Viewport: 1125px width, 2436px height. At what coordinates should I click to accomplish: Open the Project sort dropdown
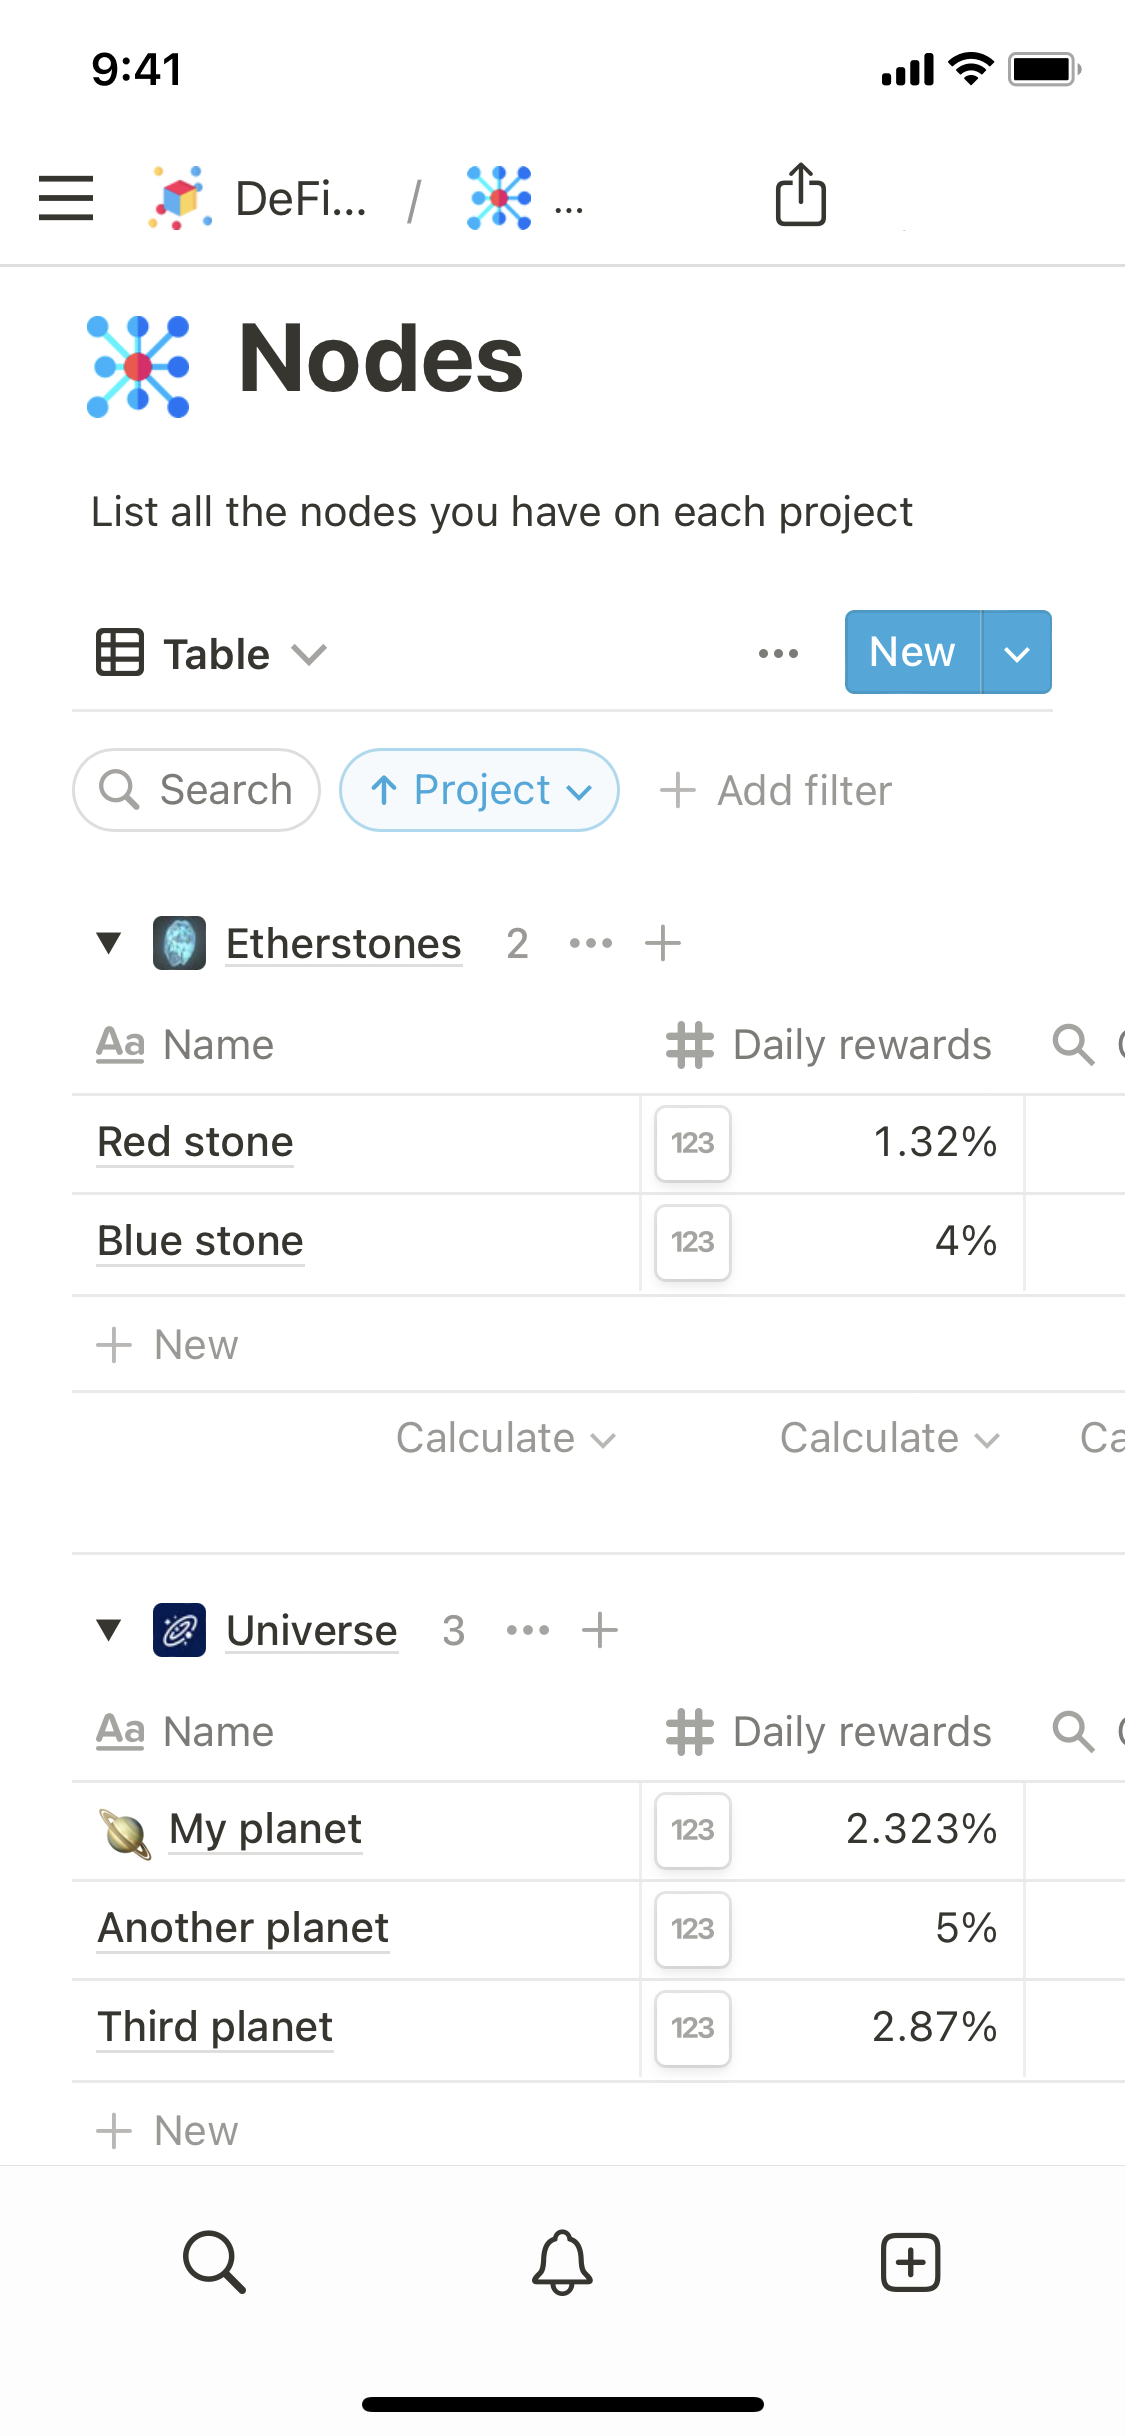coord(480,790)
